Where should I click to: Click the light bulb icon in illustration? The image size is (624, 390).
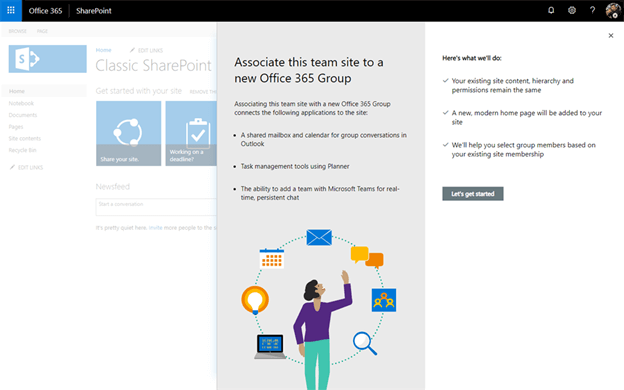coord(255,300)
